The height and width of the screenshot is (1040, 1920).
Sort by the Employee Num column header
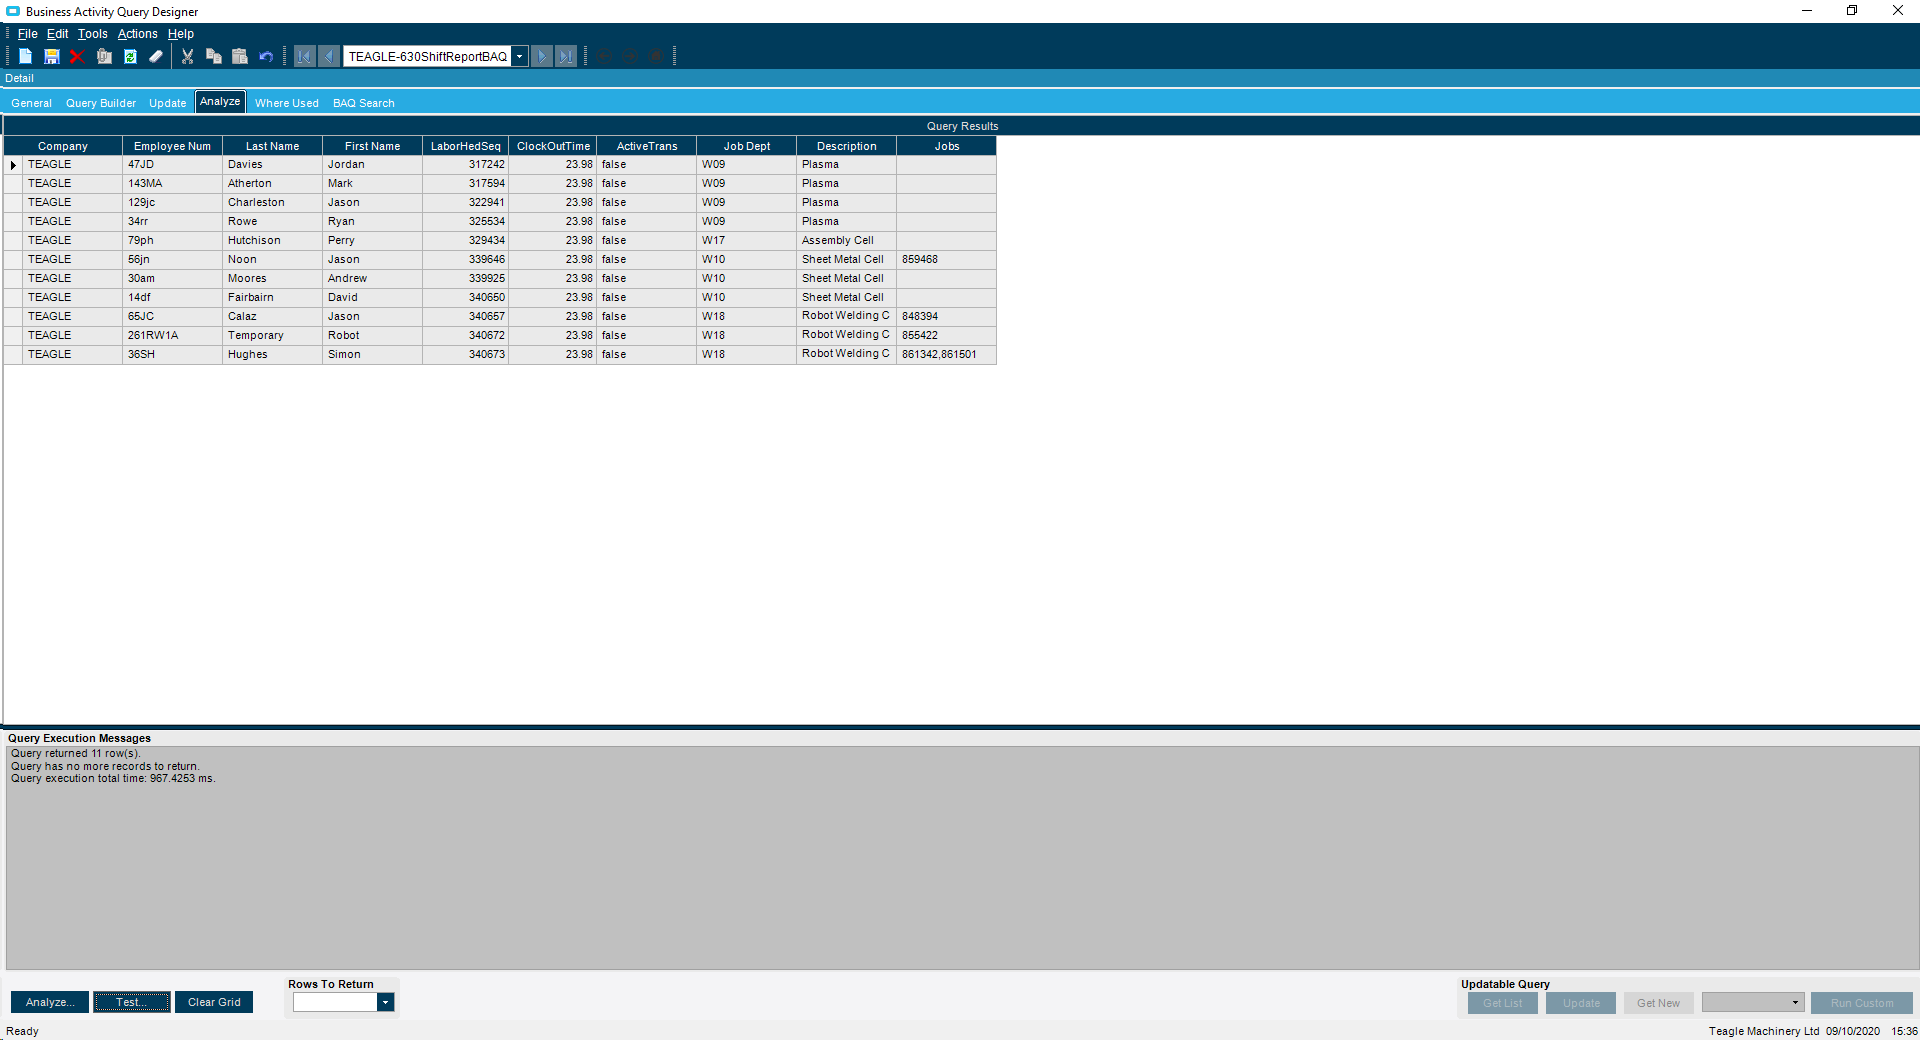click(x=173, y=146)
